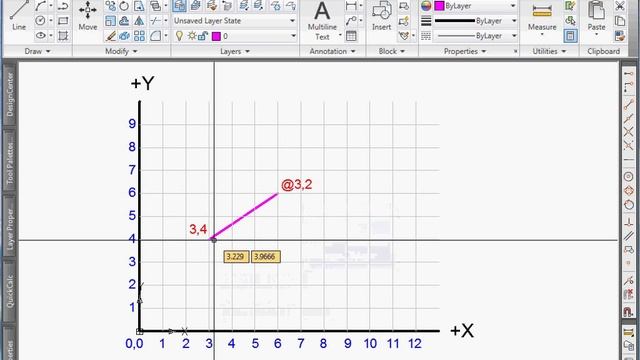The width and height of the screenshot is (640, 360).
Task: Click the color wheel icon in Properties
Action: 426,6
